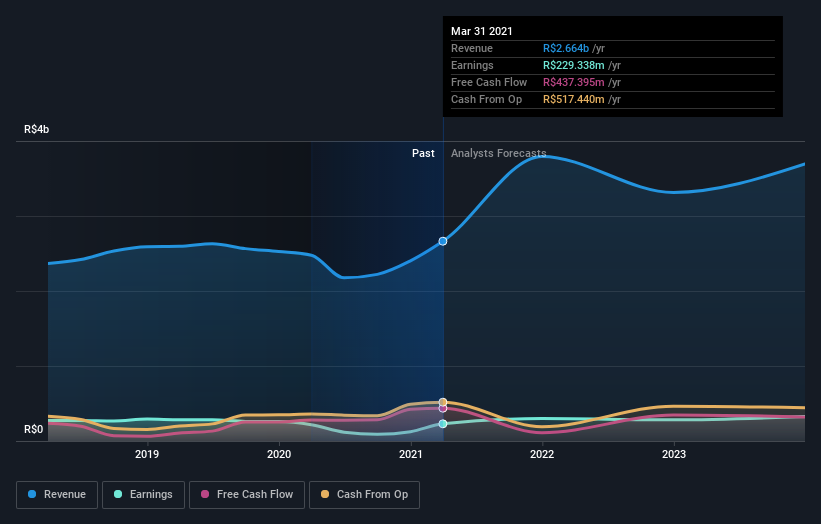Image resolution: width=821 pixels, height=524 pixels.
Task: Click the R$517.440m cash from op value
Action: [x=574, y=99]
